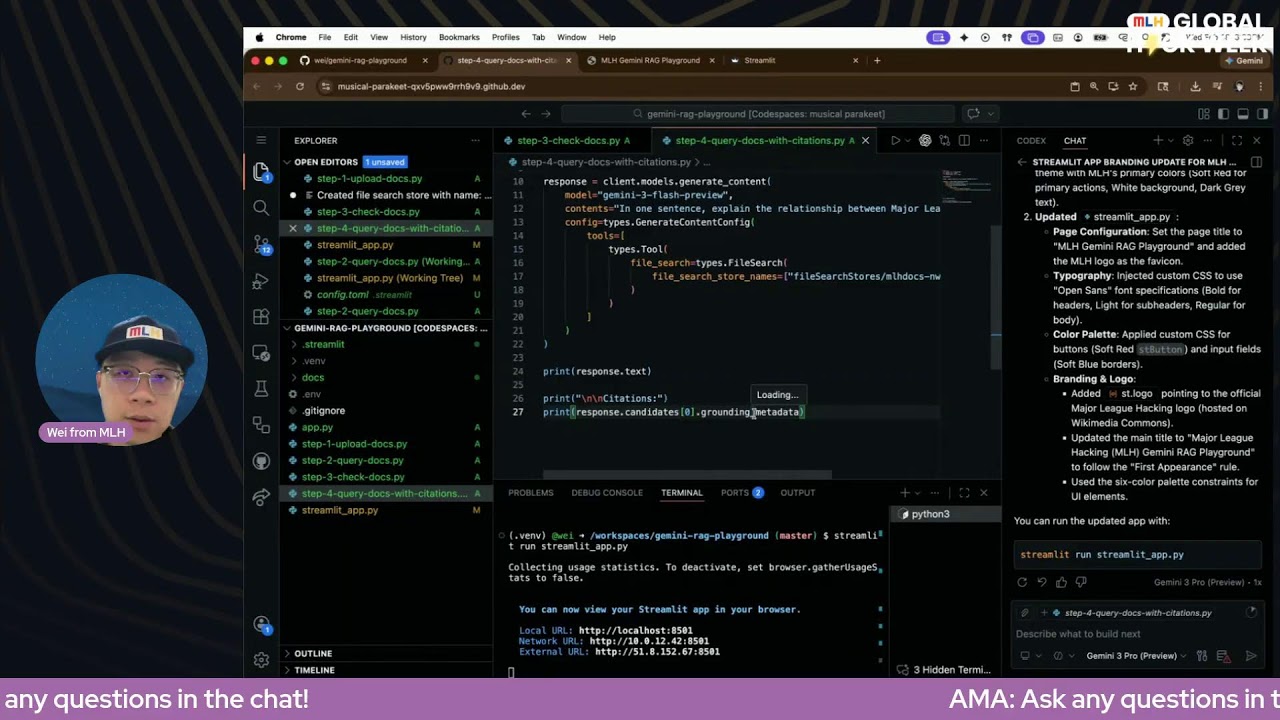Image resolution: width=1280 pixels, height=720 pixels.
Task: Click the 3 Hidden Terminals indicator
Action: [944, 670]
